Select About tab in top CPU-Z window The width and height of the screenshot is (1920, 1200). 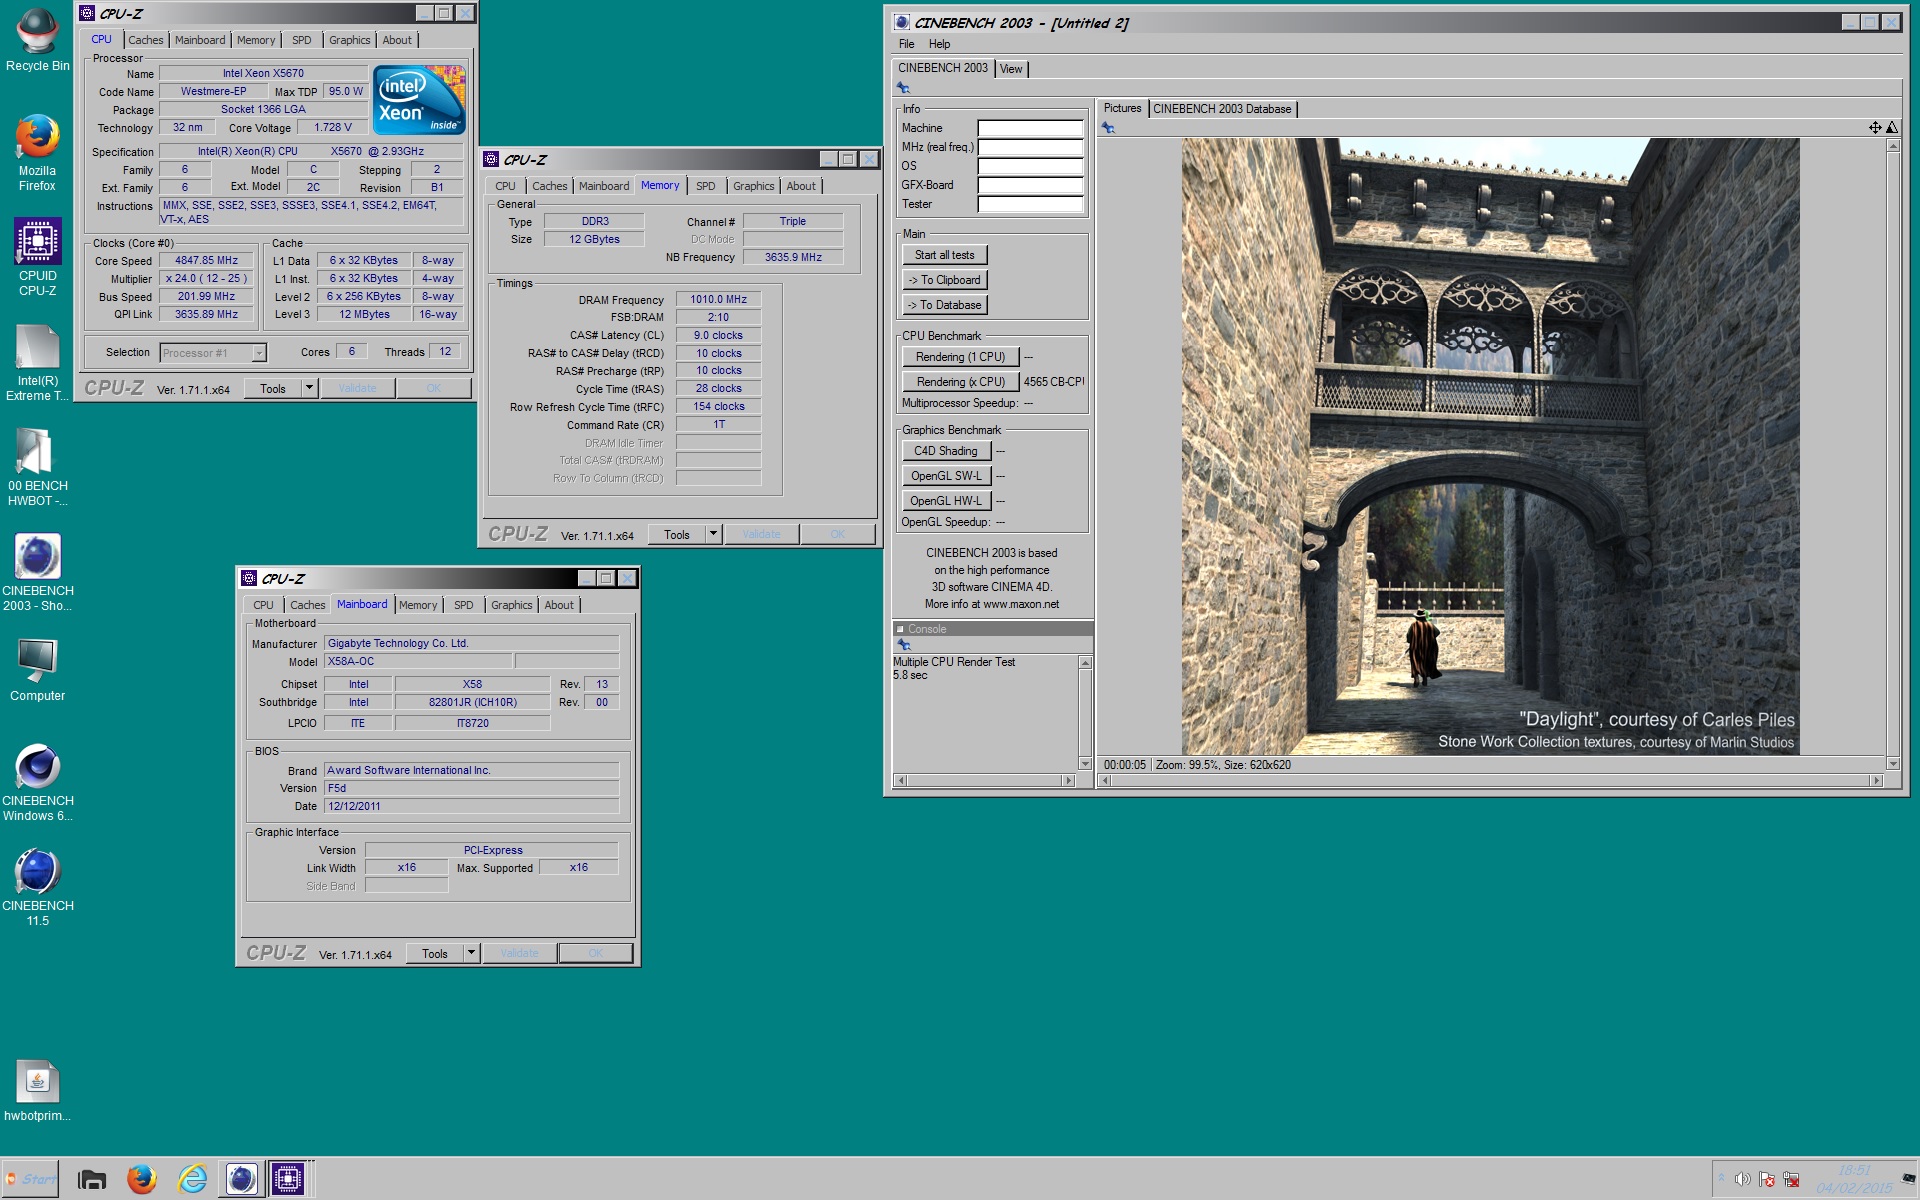[x=396, y=40]
